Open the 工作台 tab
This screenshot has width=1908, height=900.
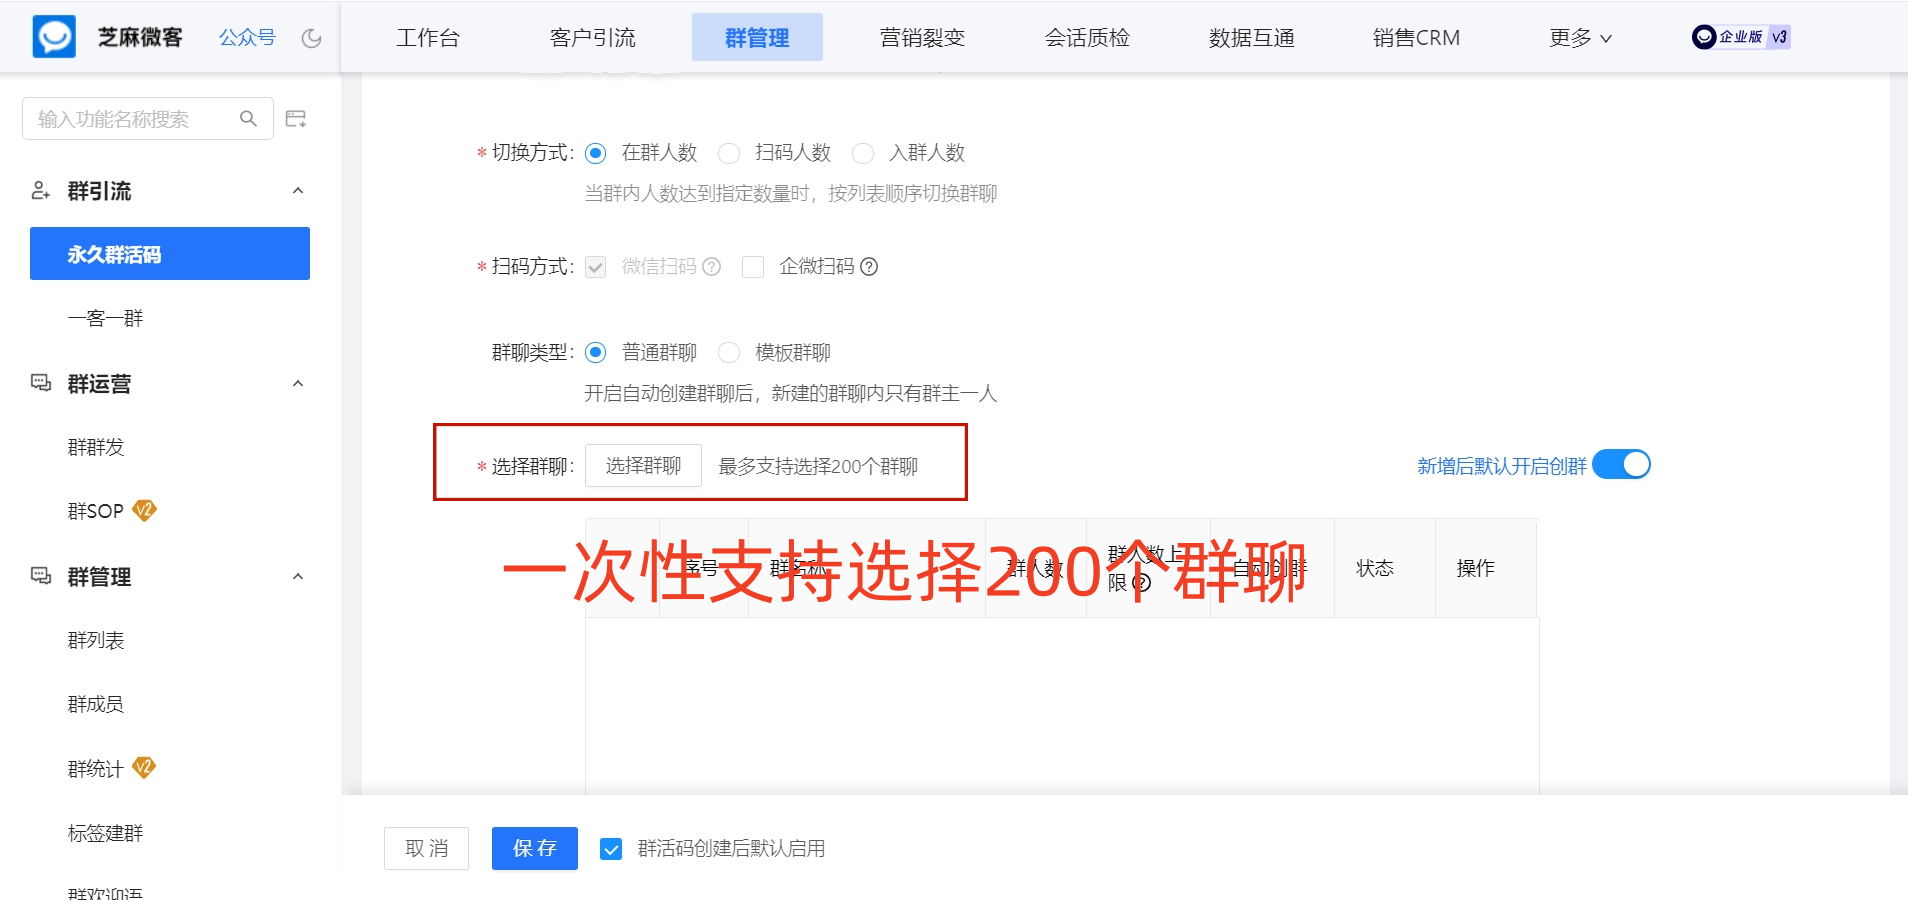[x=428, y=38]
